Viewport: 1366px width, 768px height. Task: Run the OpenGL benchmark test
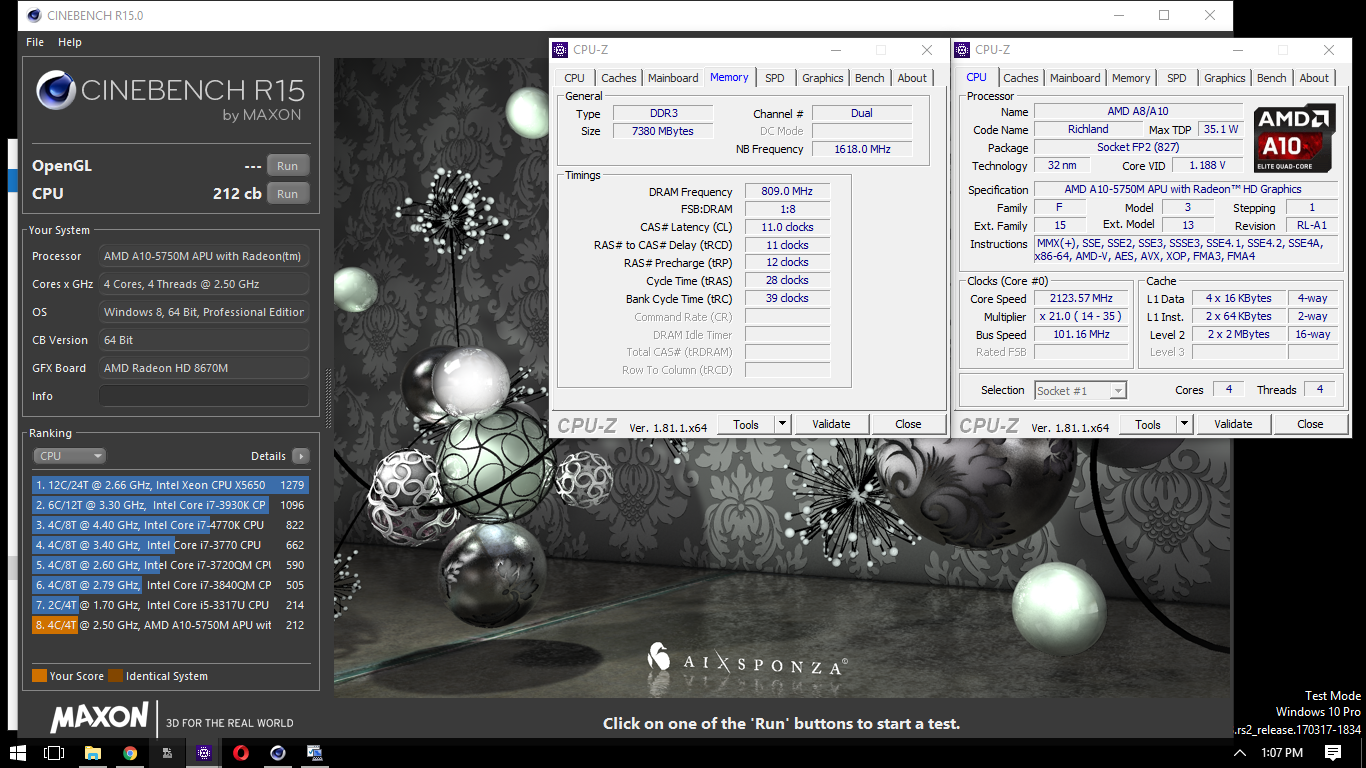click(x=288, y=166)
